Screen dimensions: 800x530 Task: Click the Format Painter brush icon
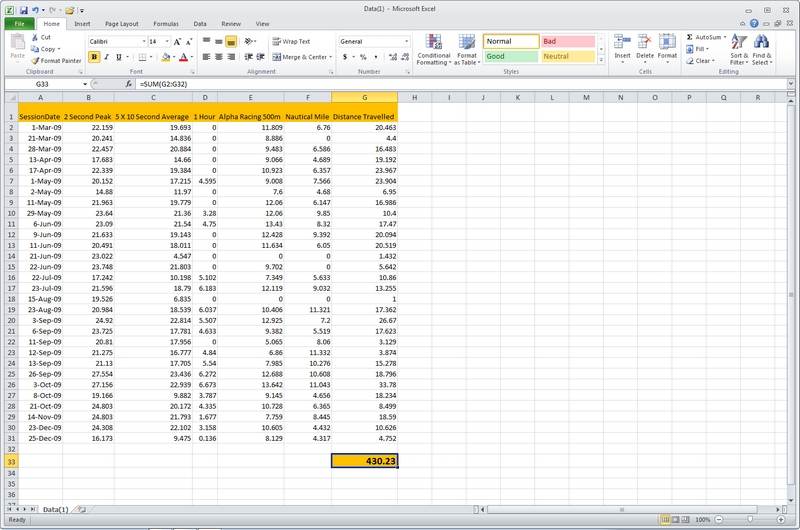click(35, 61)
